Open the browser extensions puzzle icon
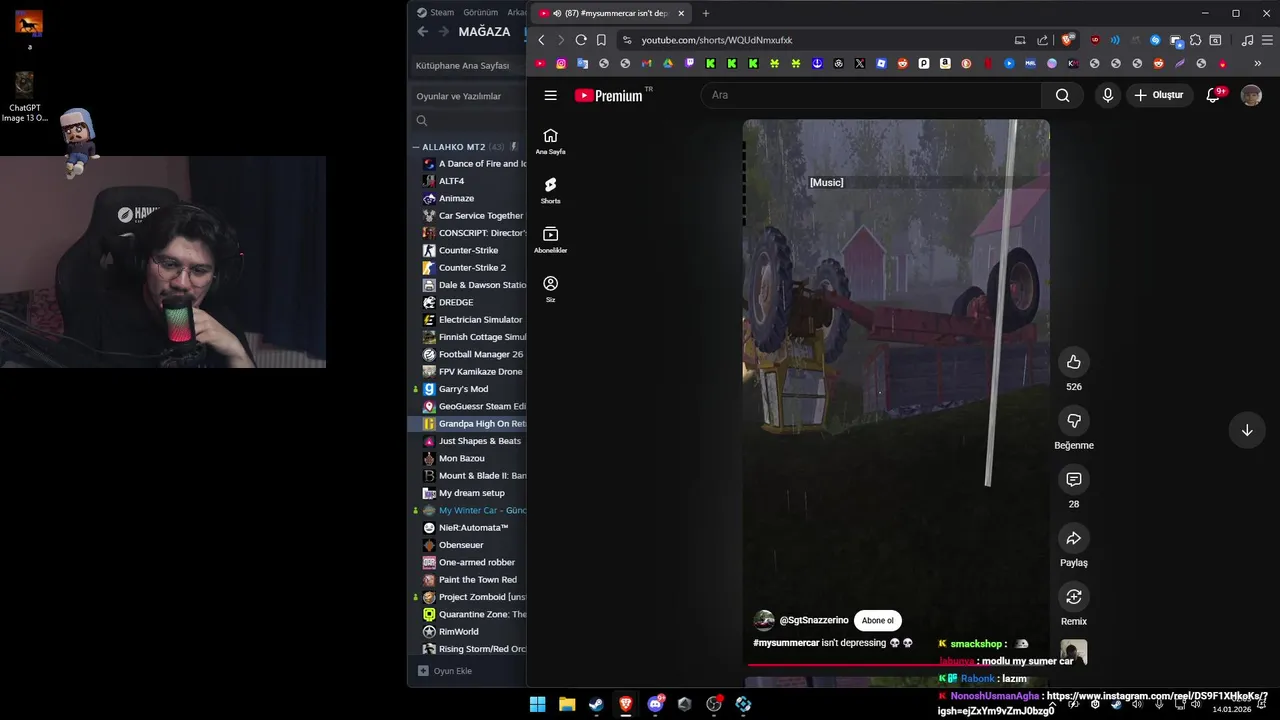The width and height of the screenshot is (1280, 720). point(1195,40)
